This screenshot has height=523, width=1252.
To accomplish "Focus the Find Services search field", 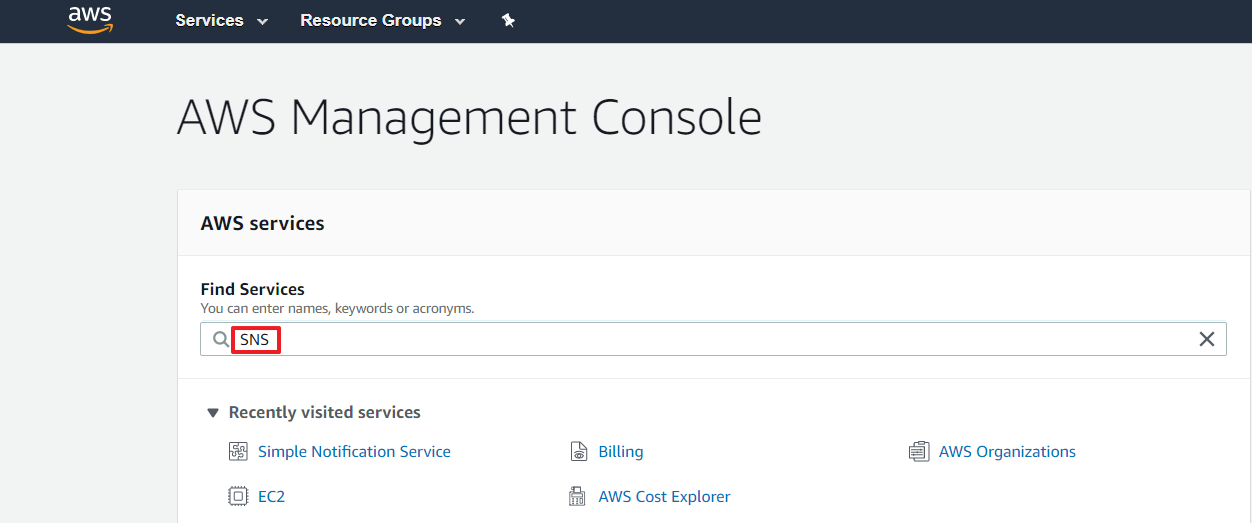I will tap(700, 340).
